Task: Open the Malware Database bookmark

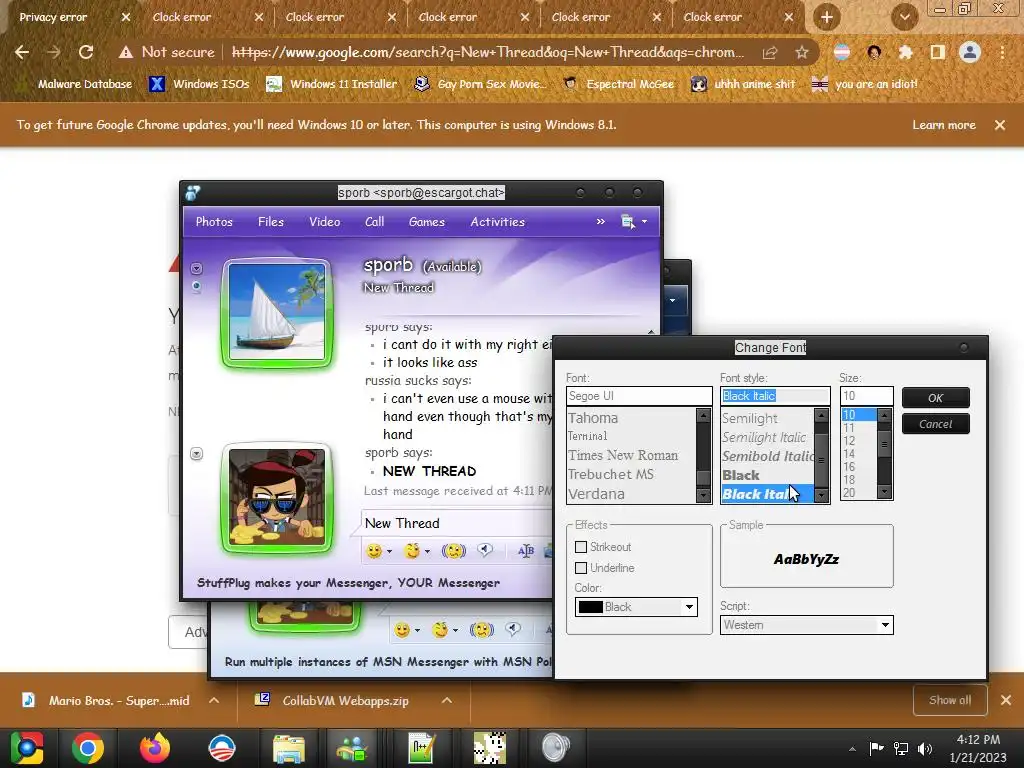Action: (76, 84)
